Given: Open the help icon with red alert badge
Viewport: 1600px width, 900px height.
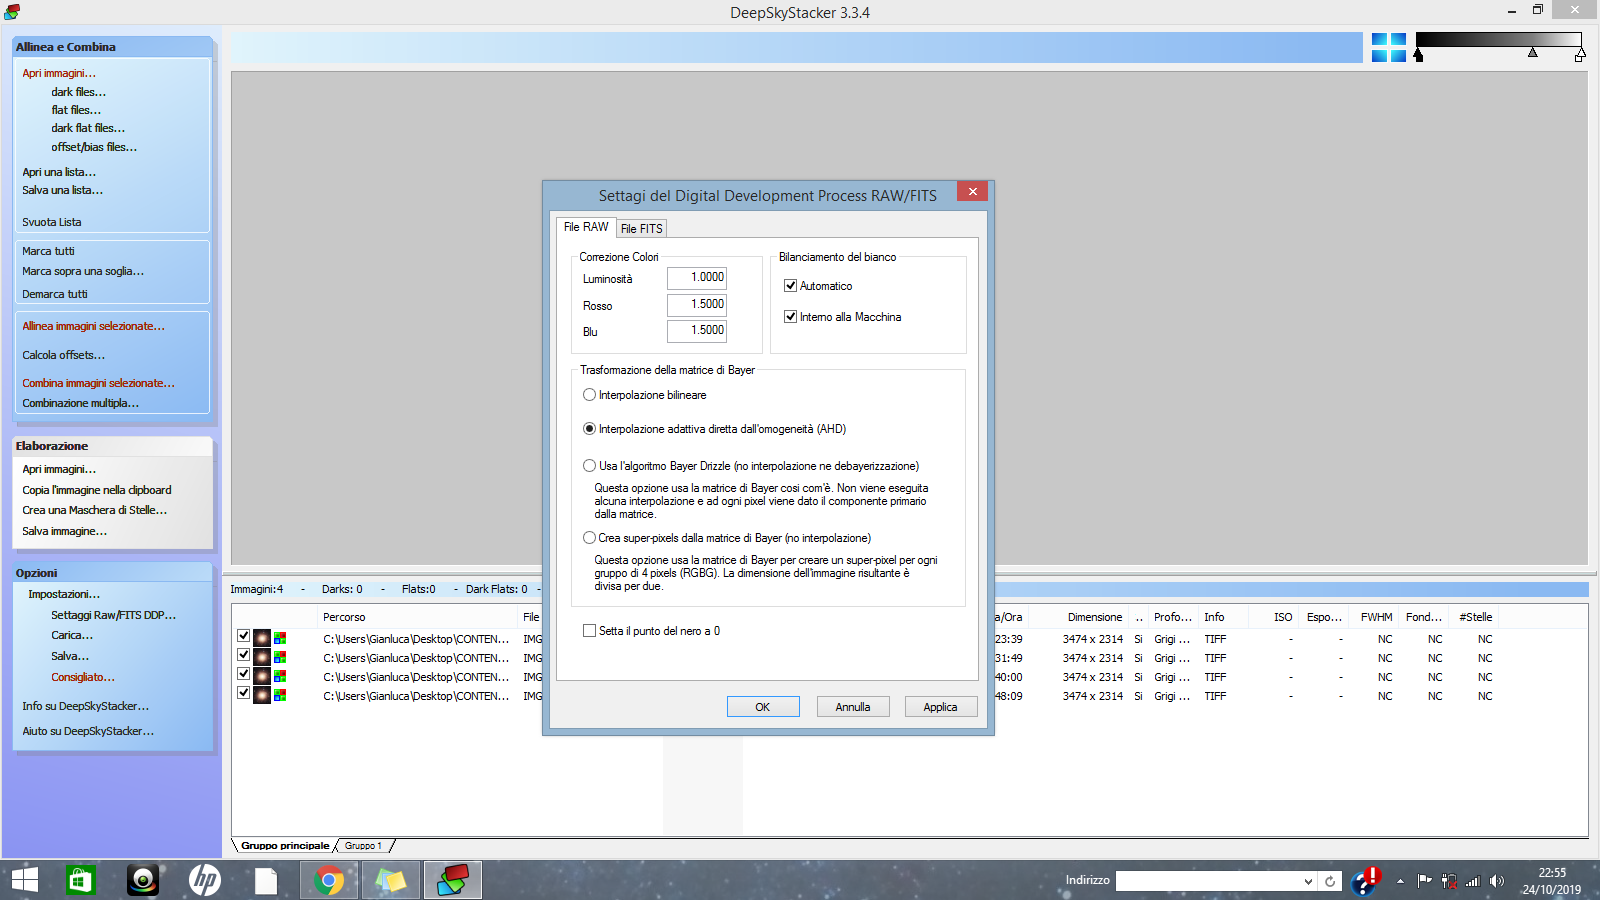Looking at the screenshot, I should tap(1366, 880).
